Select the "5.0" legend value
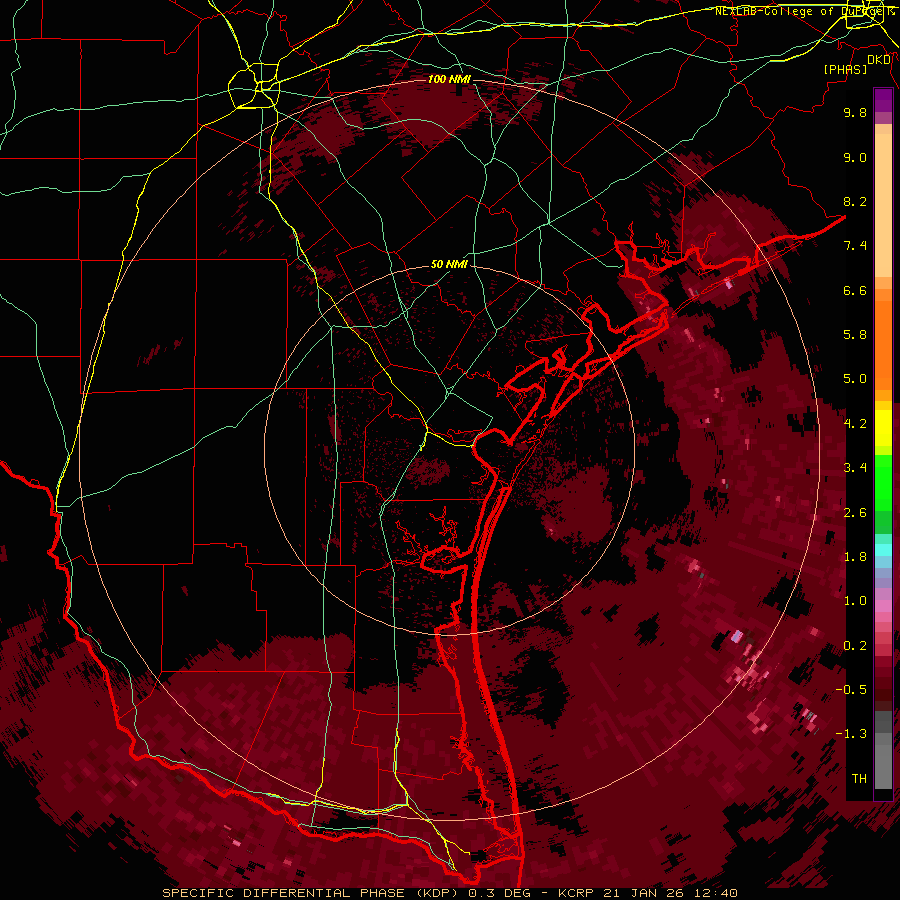The height and width of the screenshot is (900, 900). coord(855,379)
